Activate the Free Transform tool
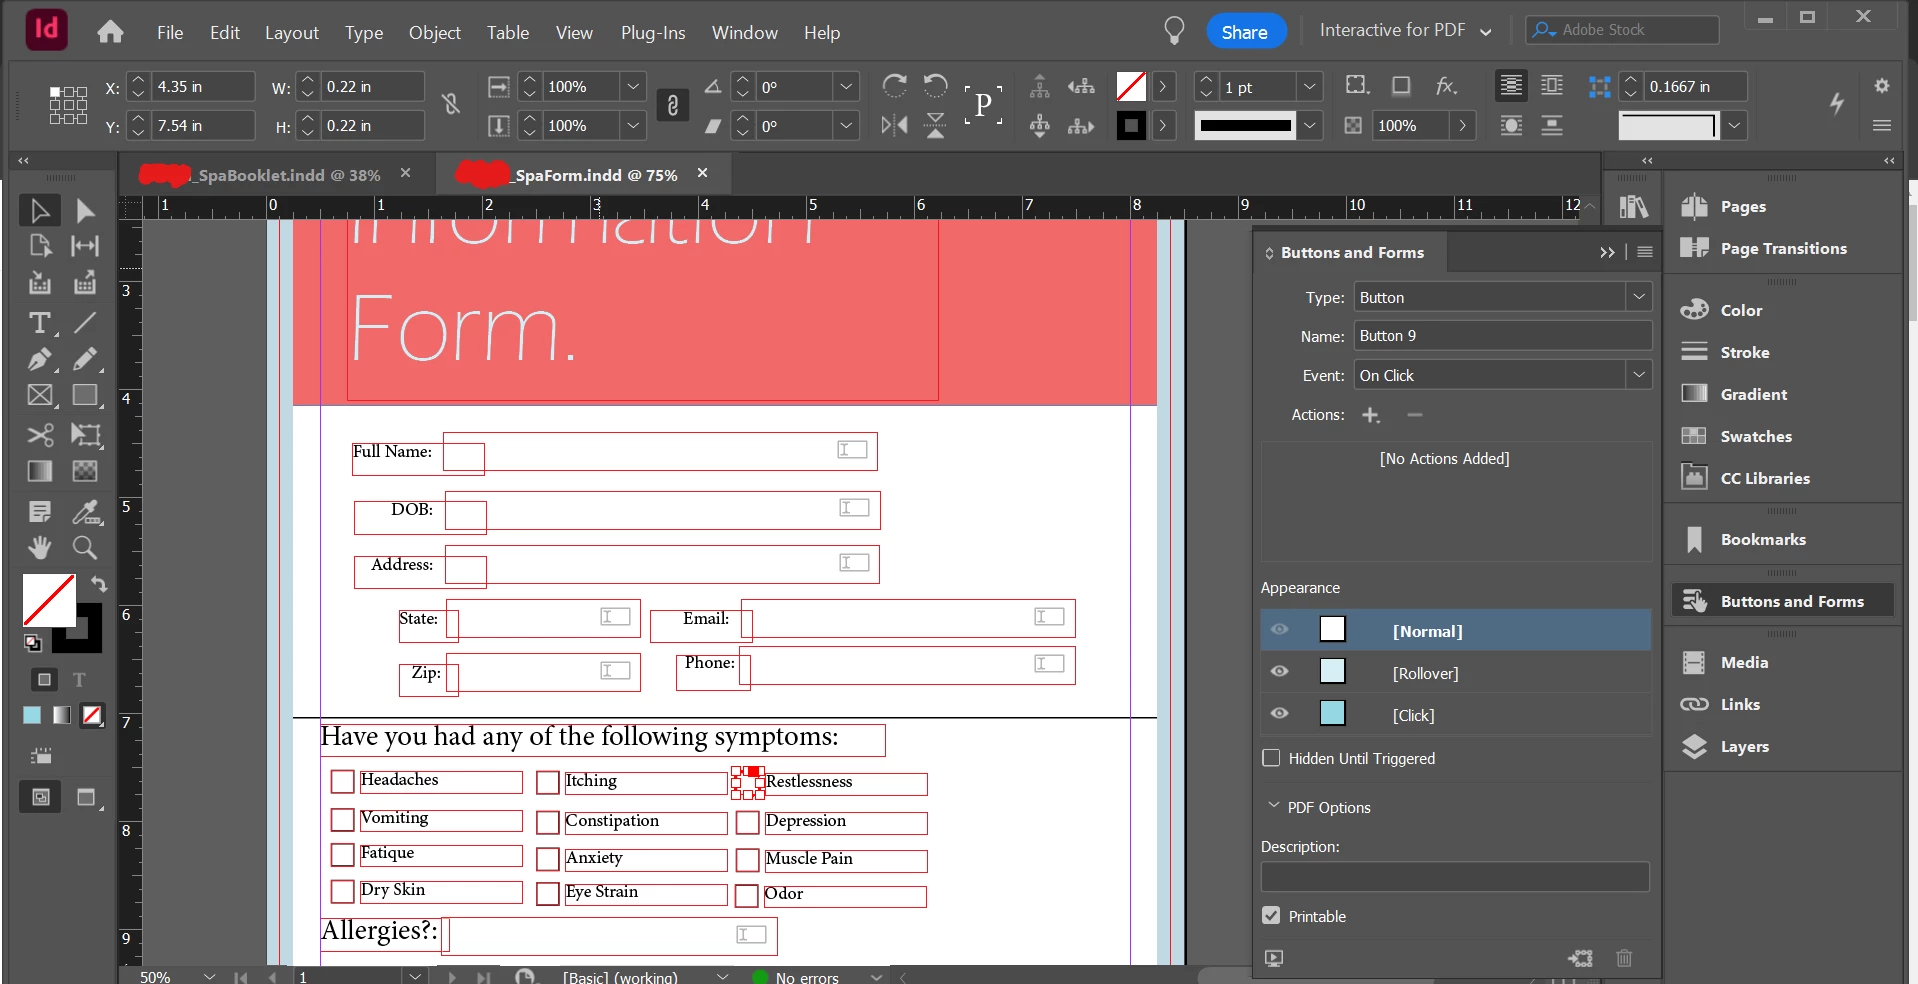Image resolution: width=1918 pixels, height=984 pixels. click(x=85, y=435)
